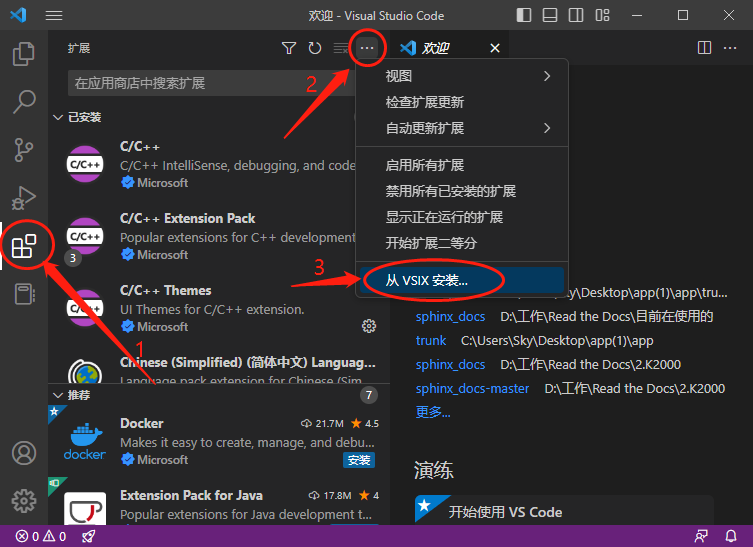The image size is (753, 547).
Task: Select the Docker extension entry
Action: tap(219, 442)
